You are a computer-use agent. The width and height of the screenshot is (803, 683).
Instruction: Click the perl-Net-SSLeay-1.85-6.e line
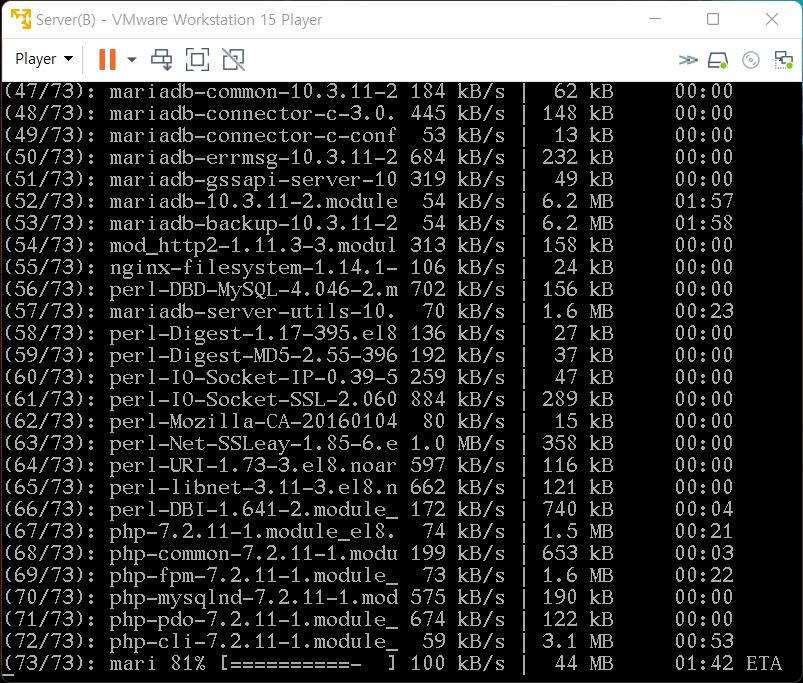point(369,443)
